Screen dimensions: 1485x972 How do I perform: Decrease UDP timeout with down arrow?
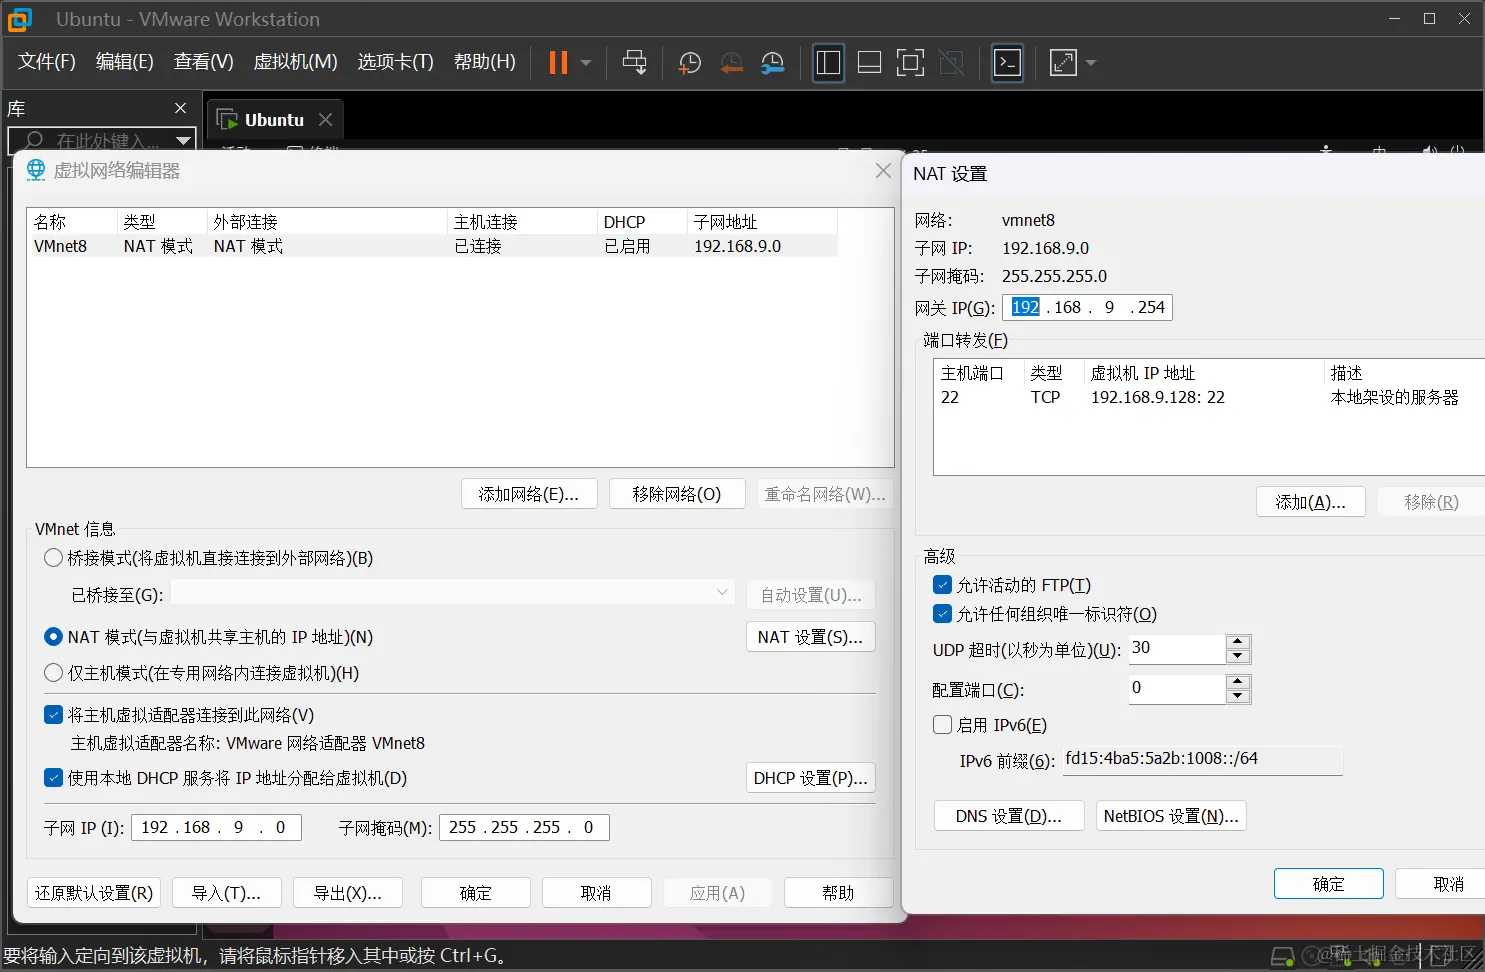click(1238, 656)
